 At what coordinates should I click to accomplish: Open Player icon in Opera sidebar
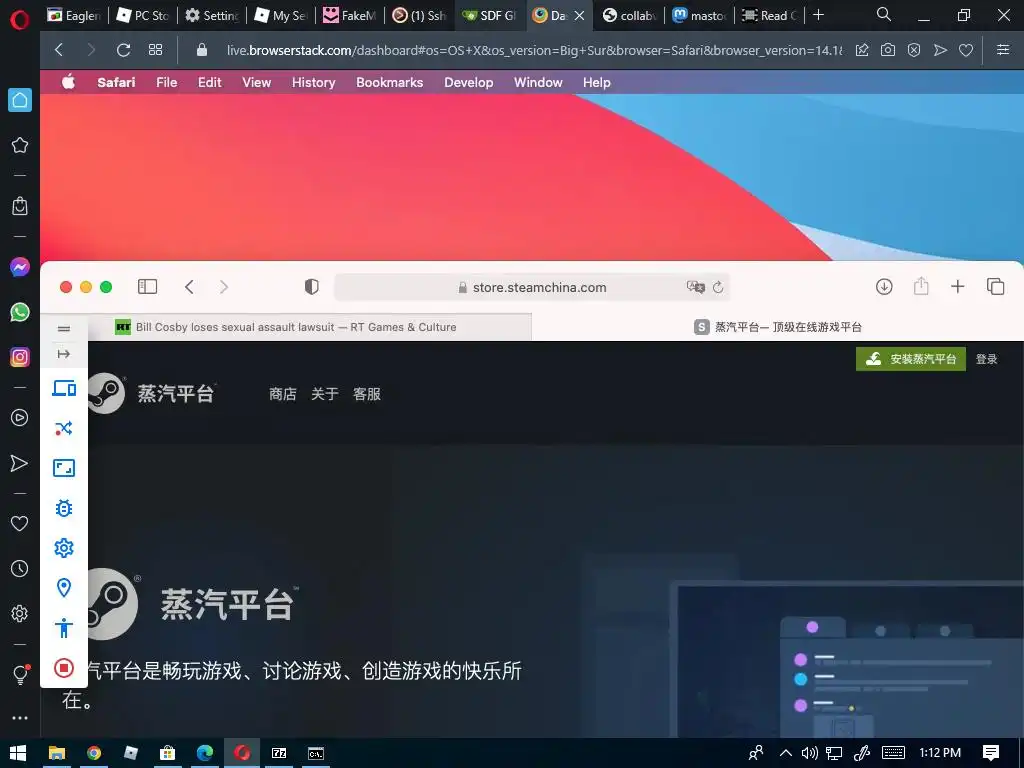click(x=20, y=418)
